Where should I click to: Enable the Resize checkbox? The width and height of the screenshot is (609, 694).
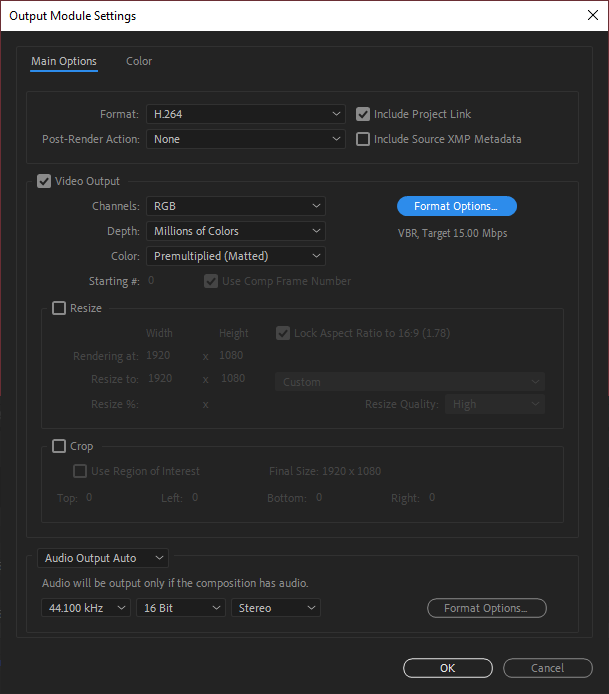(x=59, y=308)
